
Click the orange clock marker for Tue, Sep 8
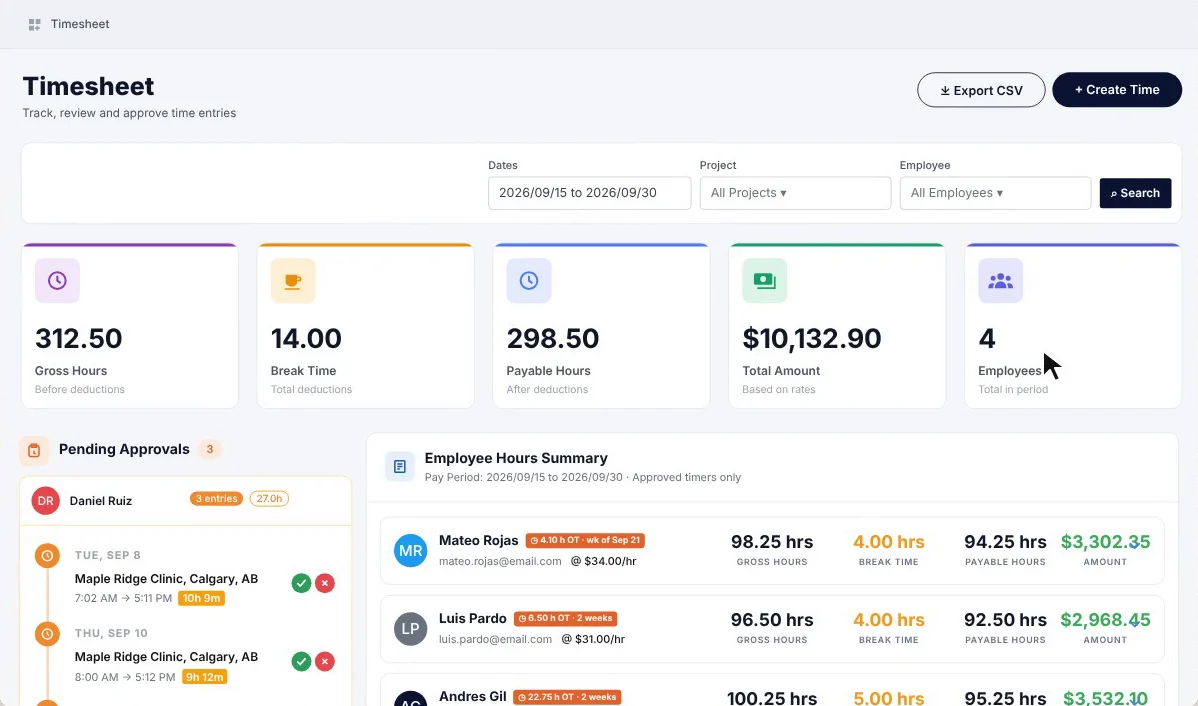click(47, 555)
